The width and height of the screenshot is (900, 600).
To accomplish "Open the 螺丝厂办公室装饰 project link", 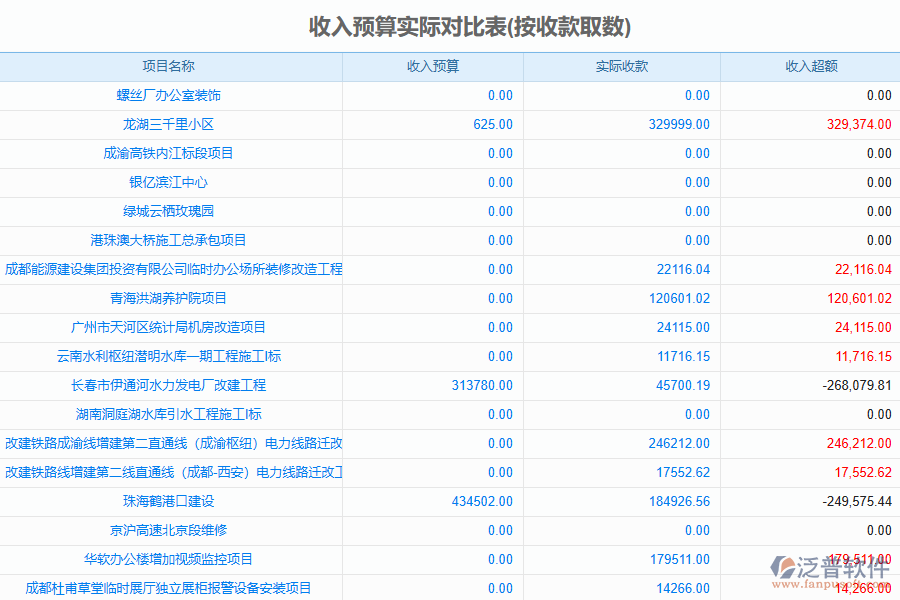I will 168,96.
